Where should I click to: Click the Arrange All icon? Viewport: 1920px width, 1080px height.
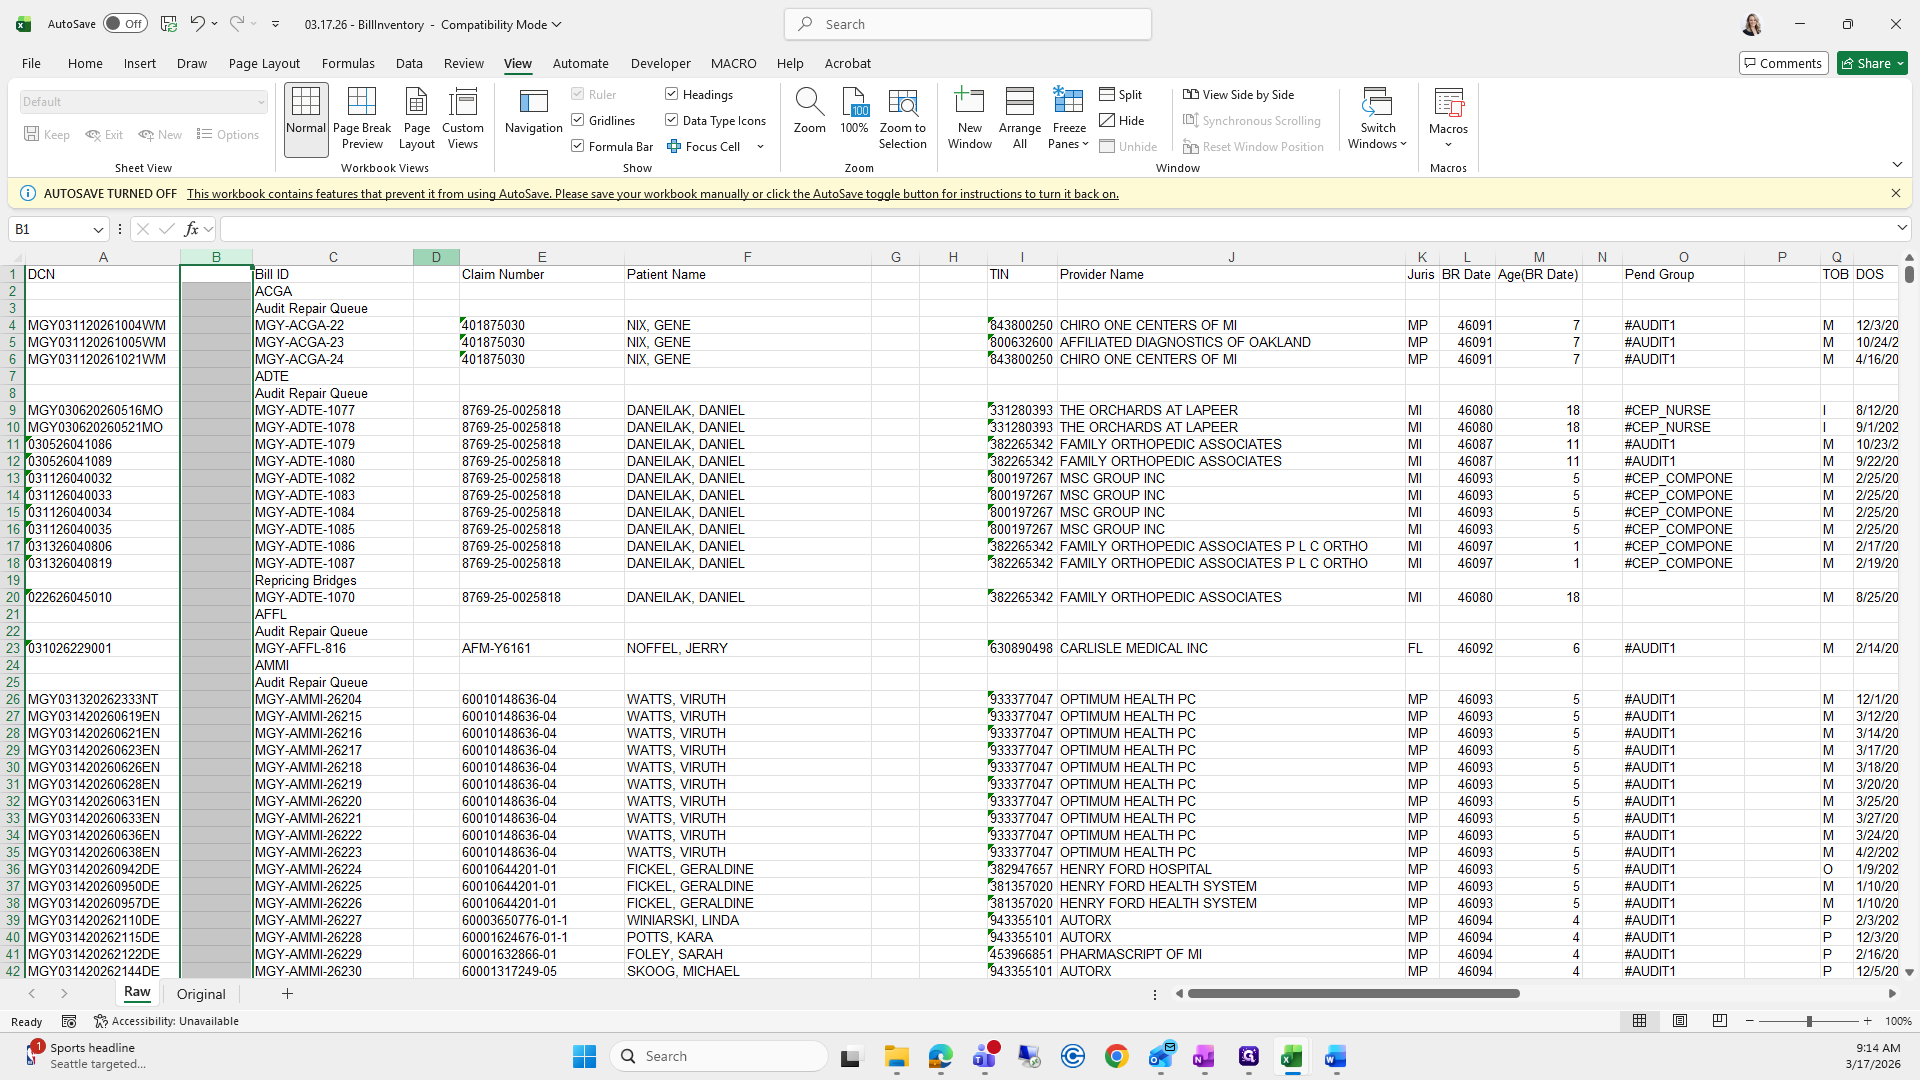[x=1019, y=103]
